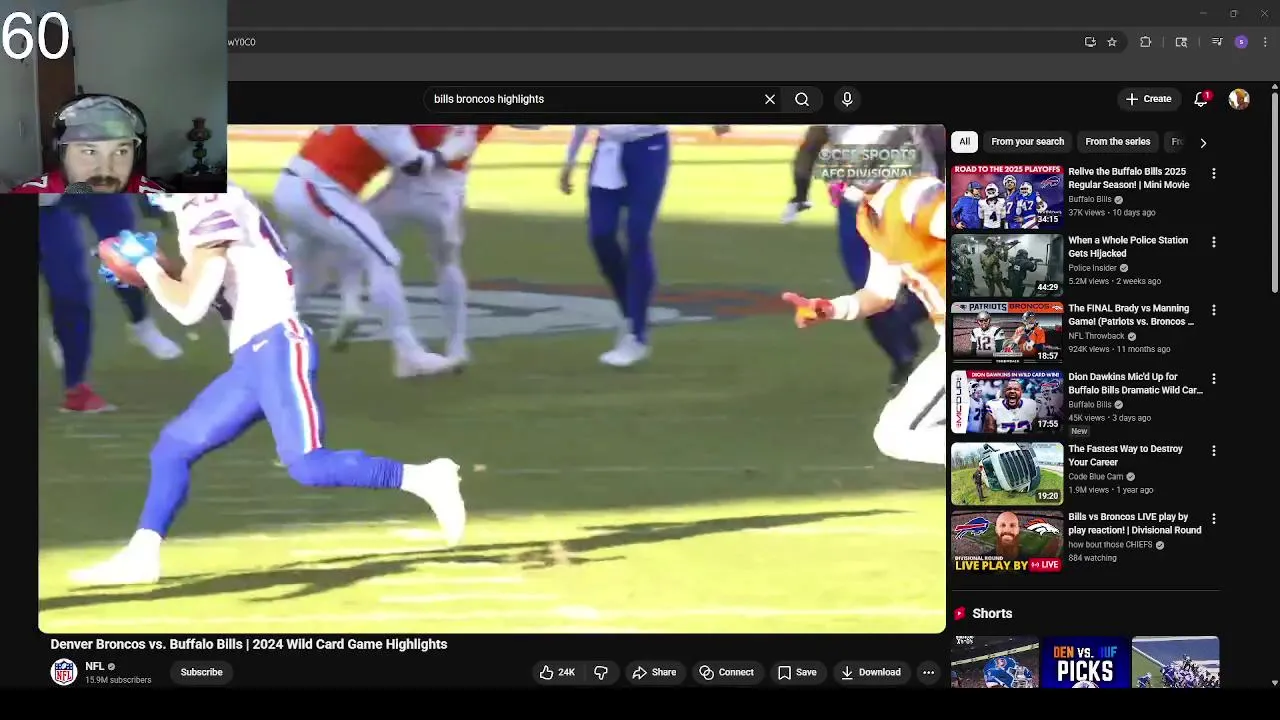
Task: Open the browser tab search icon
Action: click(x=1181, y=42)
